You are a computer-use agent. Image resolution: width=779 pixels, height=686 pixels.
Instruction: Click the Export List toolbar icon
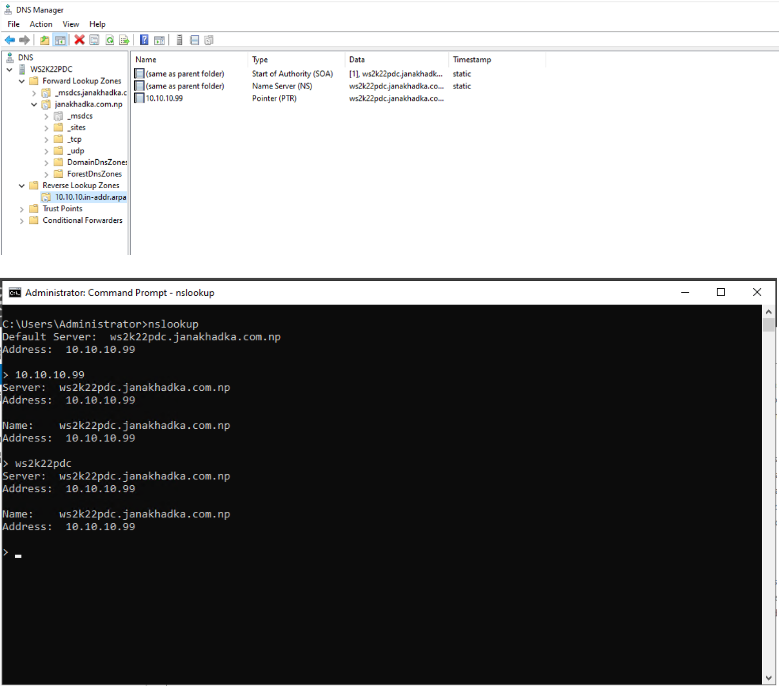point(124,40)
